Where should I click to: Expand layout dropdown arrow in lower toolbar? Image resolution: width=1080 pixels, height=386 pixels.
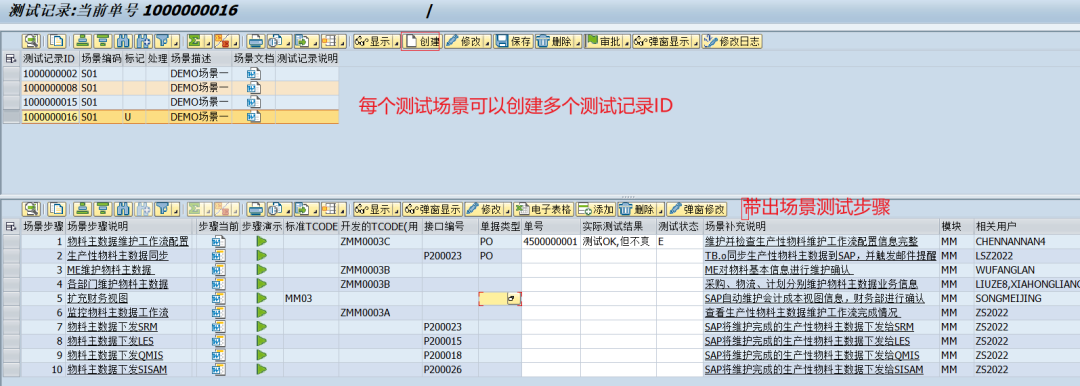tap(343, 210)
